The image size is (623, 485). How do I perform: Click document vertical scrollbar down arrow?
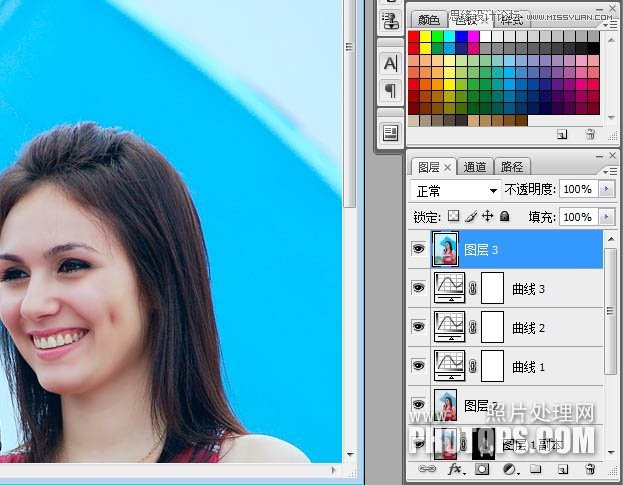point(350,454)
